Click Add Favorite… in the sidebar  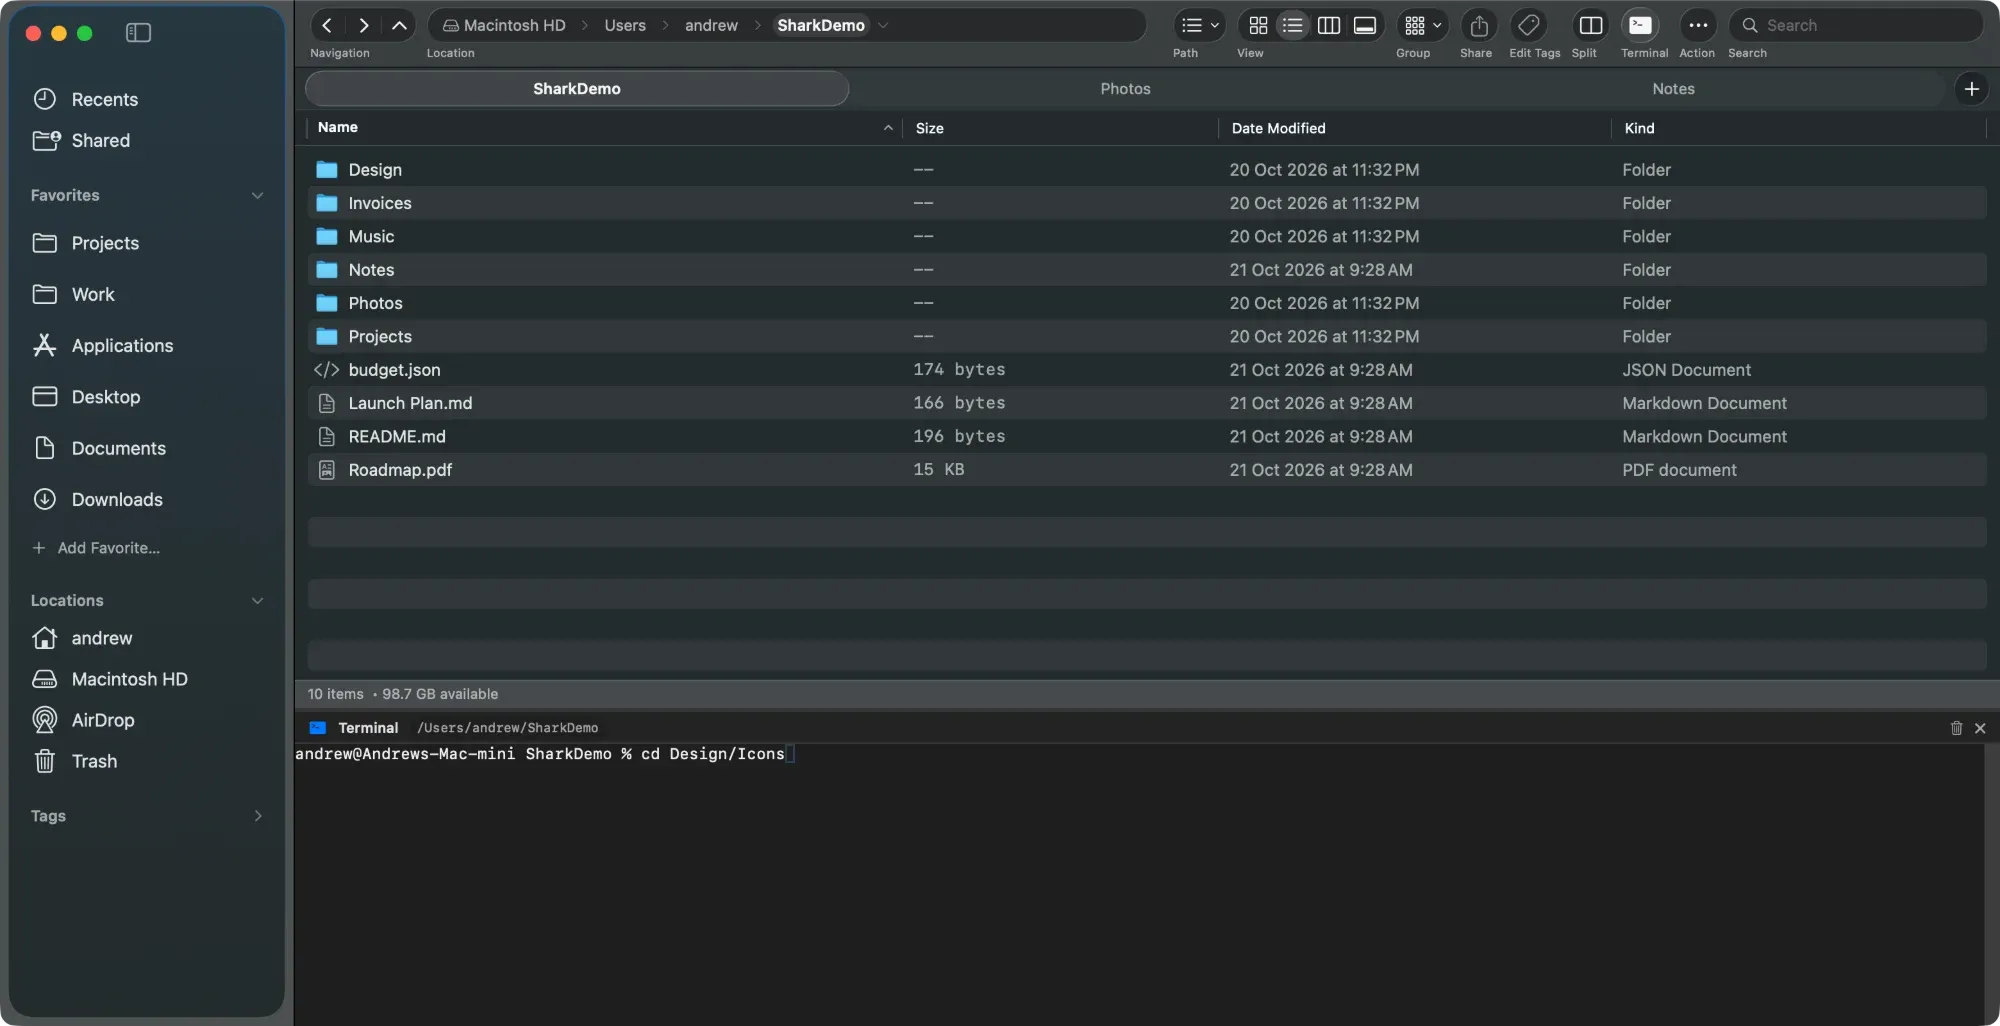click(96, 548)
